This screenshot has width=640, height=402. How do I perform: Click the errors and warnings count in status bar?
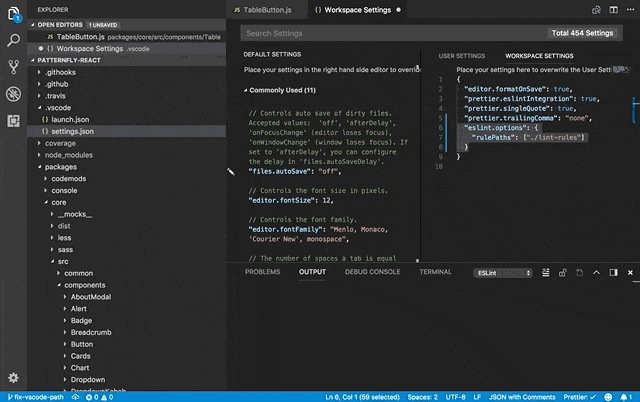[x=99, y=397]
